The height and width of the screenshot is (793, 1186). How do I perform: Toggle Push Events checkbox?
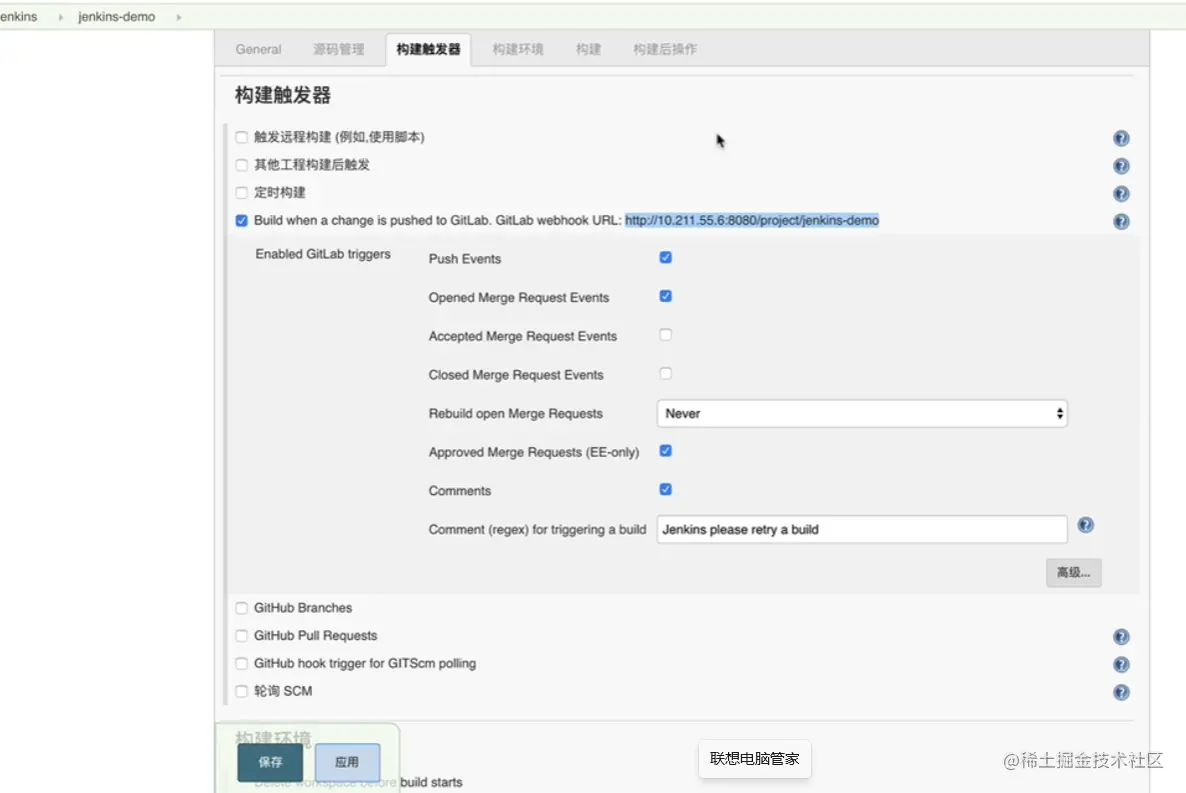point(666,257)
